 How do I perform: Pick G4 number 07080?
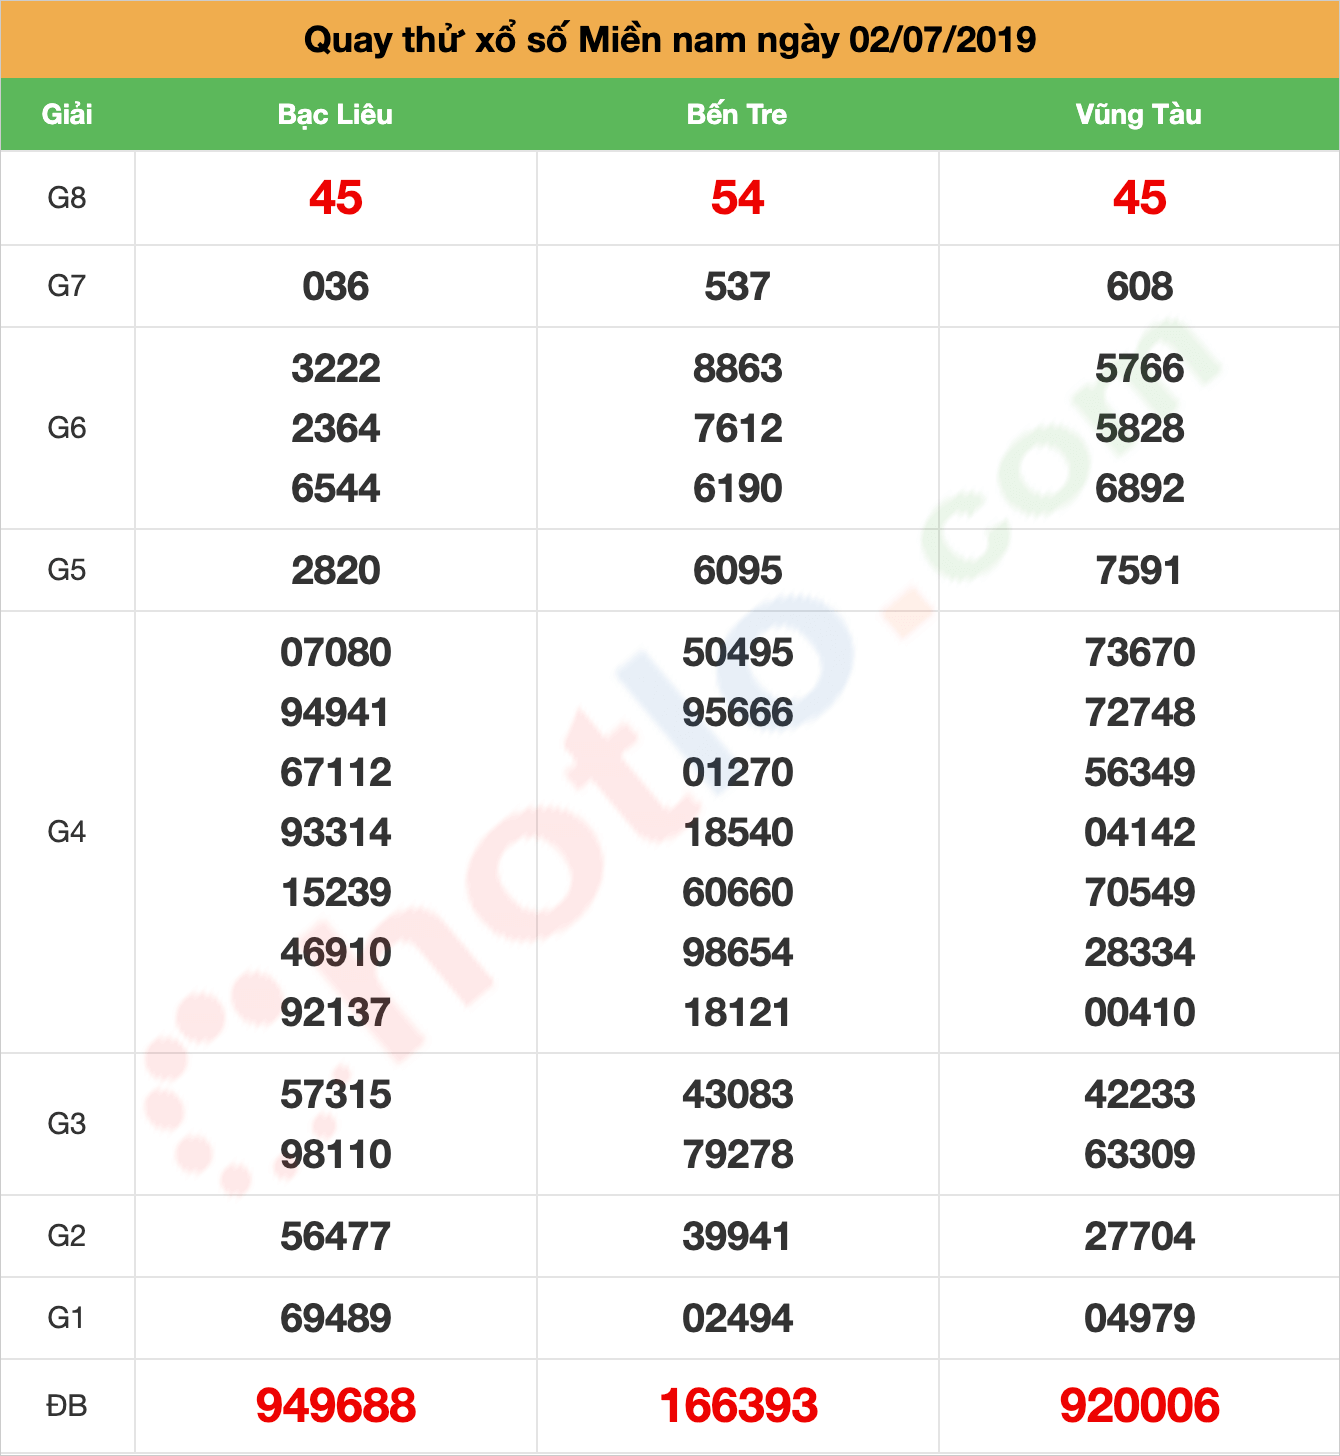click(336, 653)
